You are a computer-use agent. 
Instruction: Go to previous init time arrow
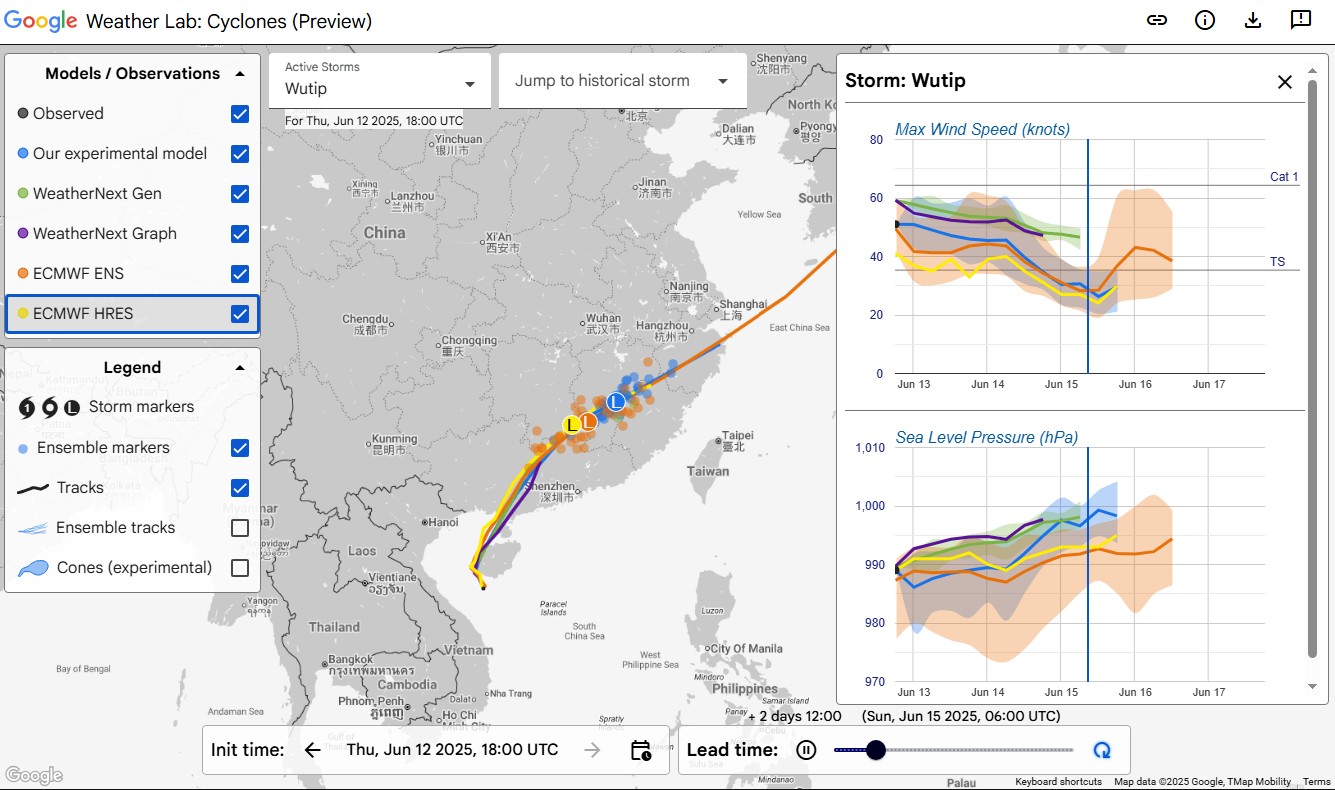pos(313,750)
